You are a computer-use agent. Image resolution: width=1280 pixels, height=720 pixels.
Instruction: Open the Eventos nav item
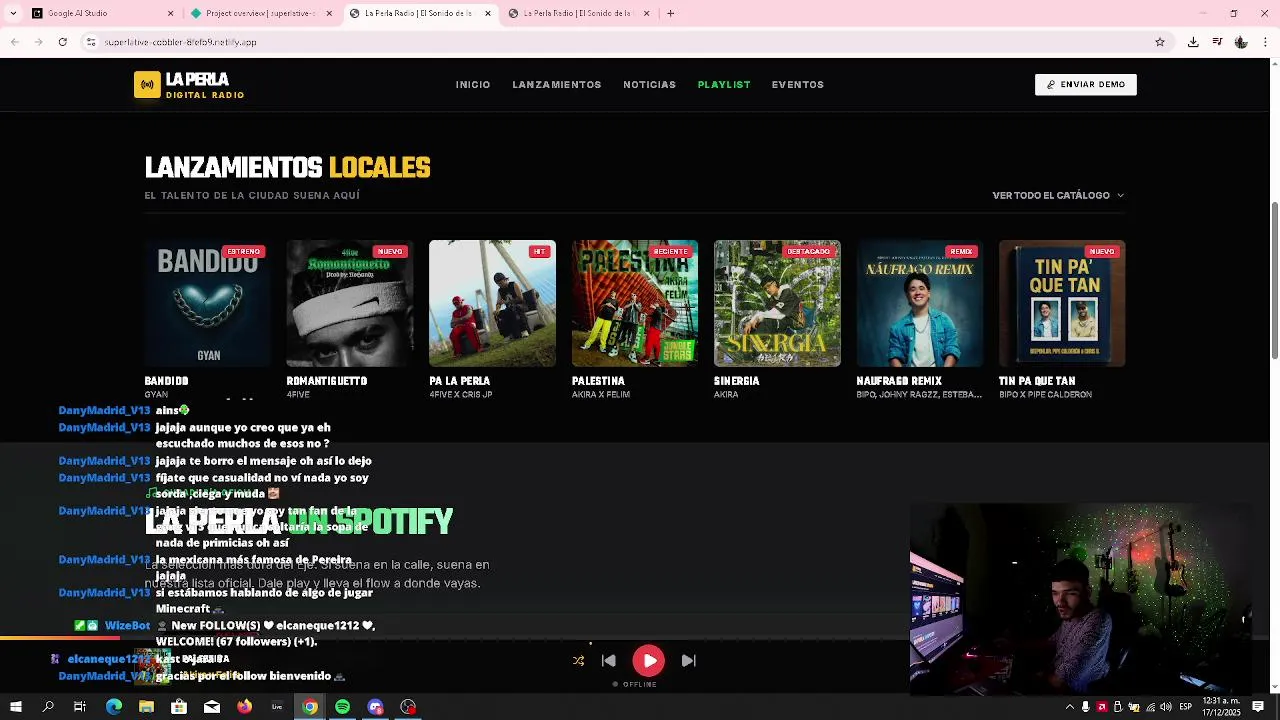click(x=798, y=85)
